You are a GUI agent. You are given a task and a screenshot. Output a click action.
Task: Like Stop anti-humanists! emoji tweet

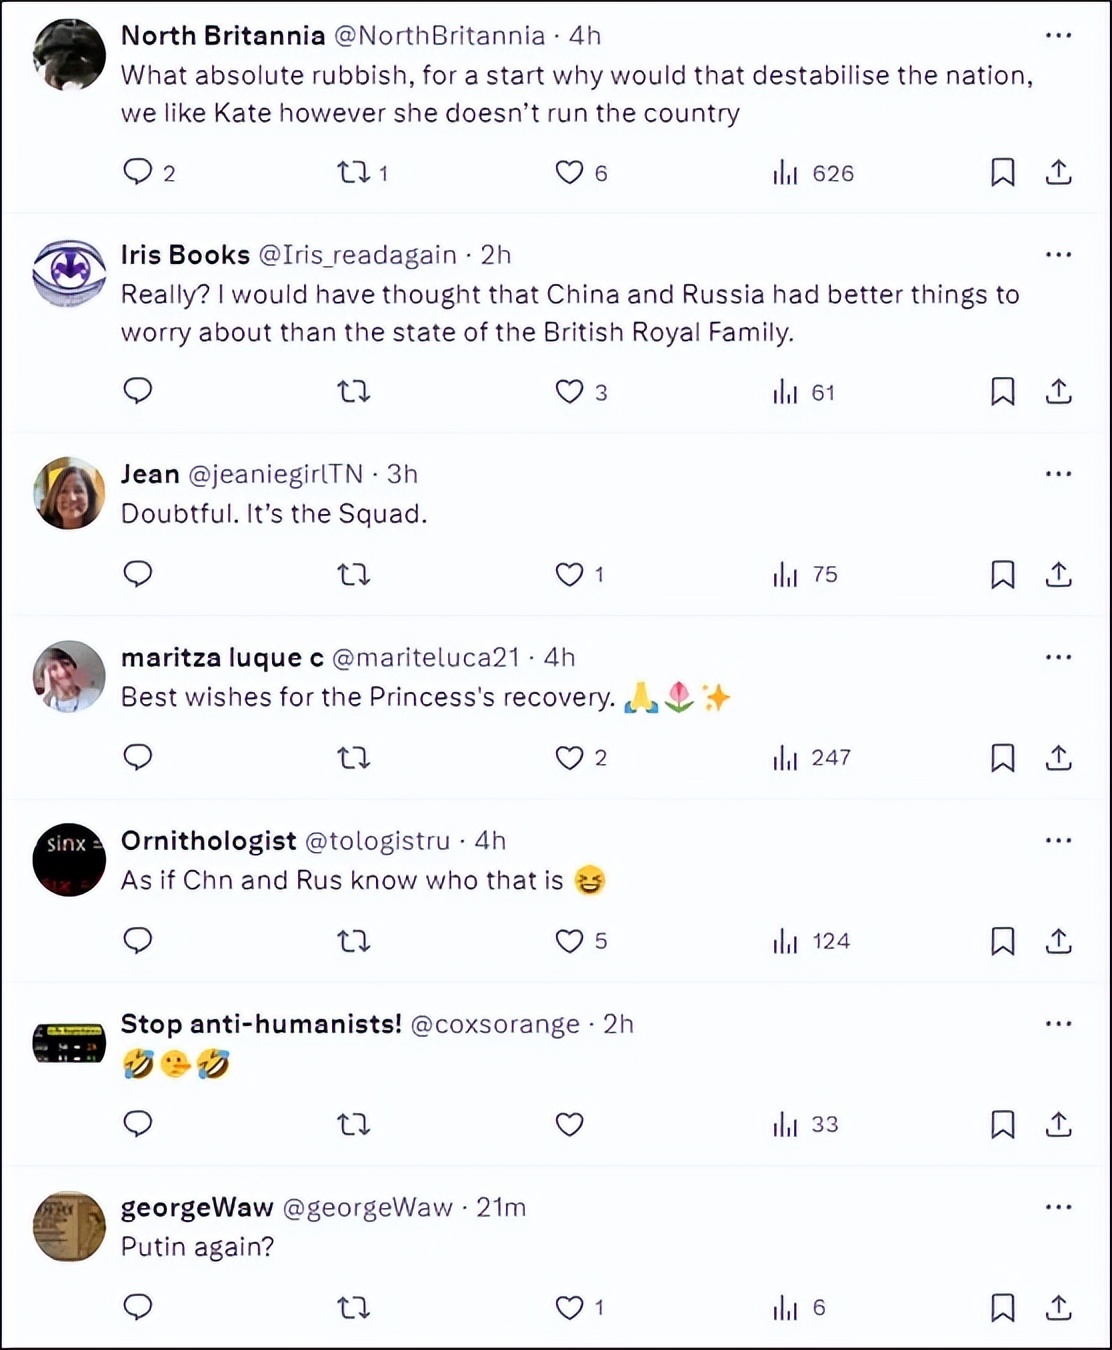coord(569,1125)
